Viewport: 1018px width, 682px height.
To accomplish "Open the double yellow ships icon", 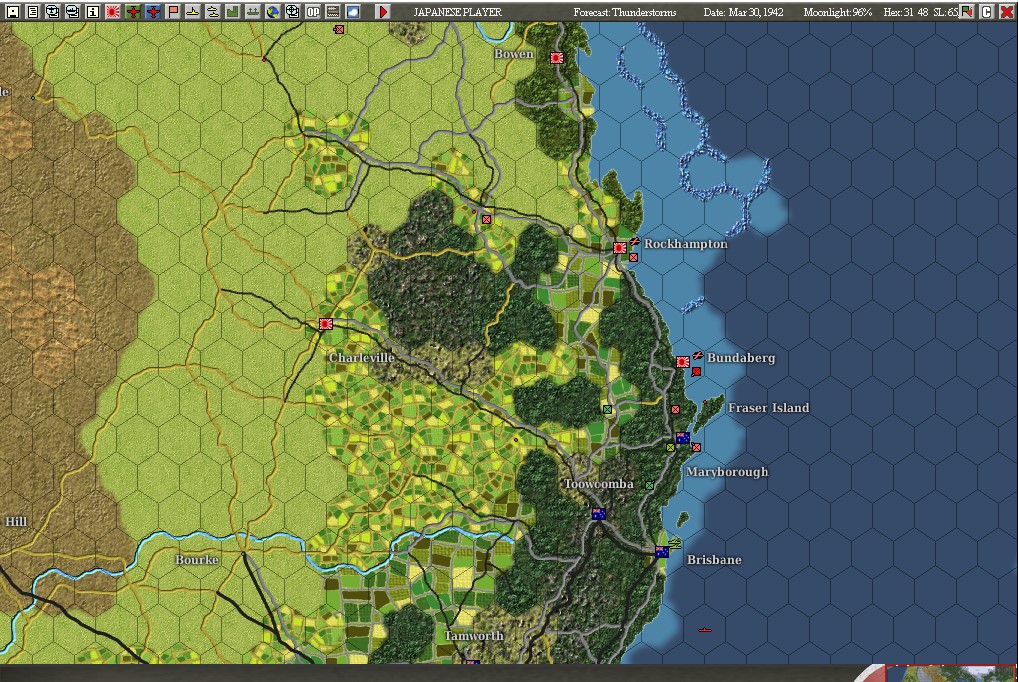I will 213,12.
